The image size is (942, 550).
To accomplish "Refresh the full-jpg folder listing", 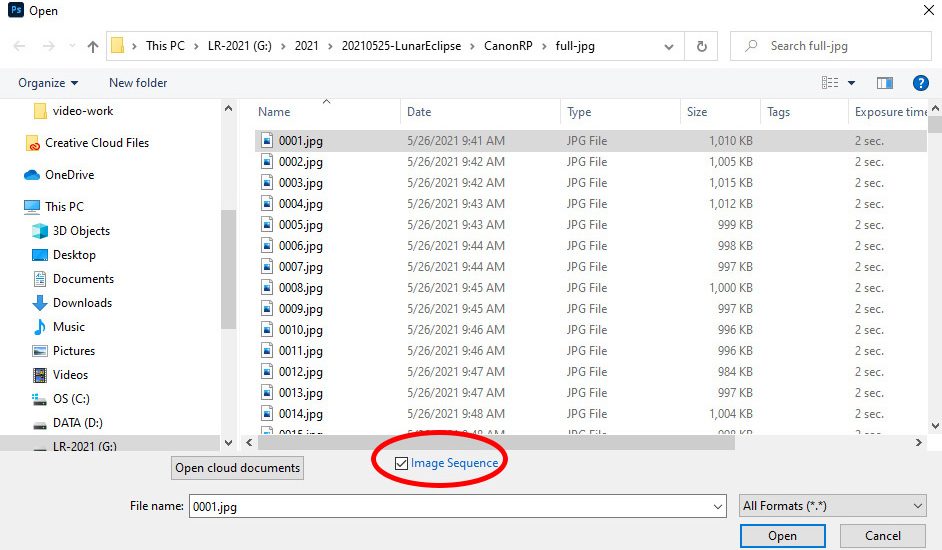I will 701,46.
